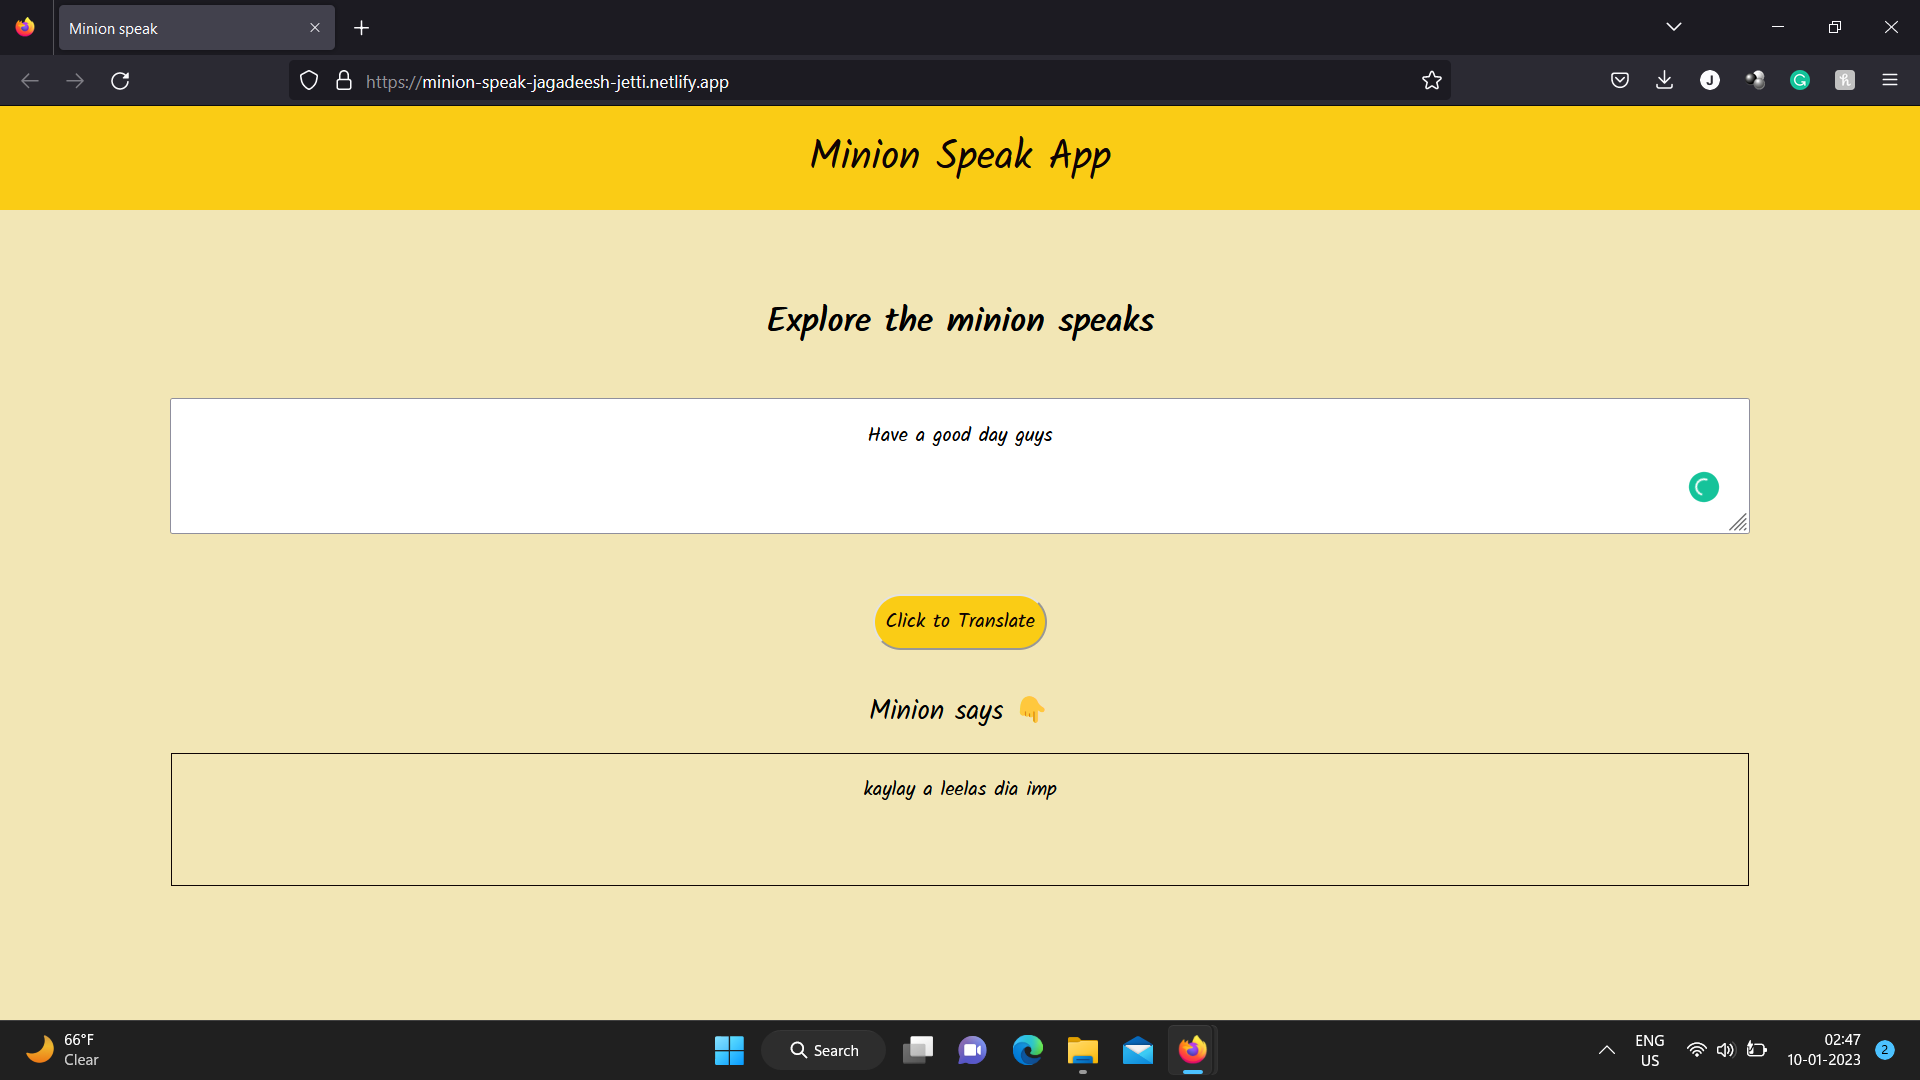This screenshot has height=1080, width=1920.
Task: Open the Downloads panel
Action: tap(1664, 80)
